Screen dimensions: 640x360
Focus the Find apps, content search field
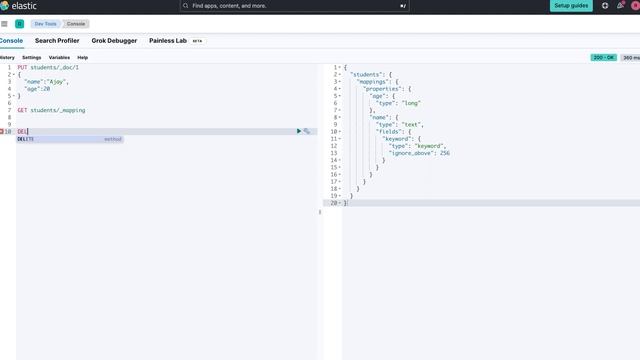(295, 6)
